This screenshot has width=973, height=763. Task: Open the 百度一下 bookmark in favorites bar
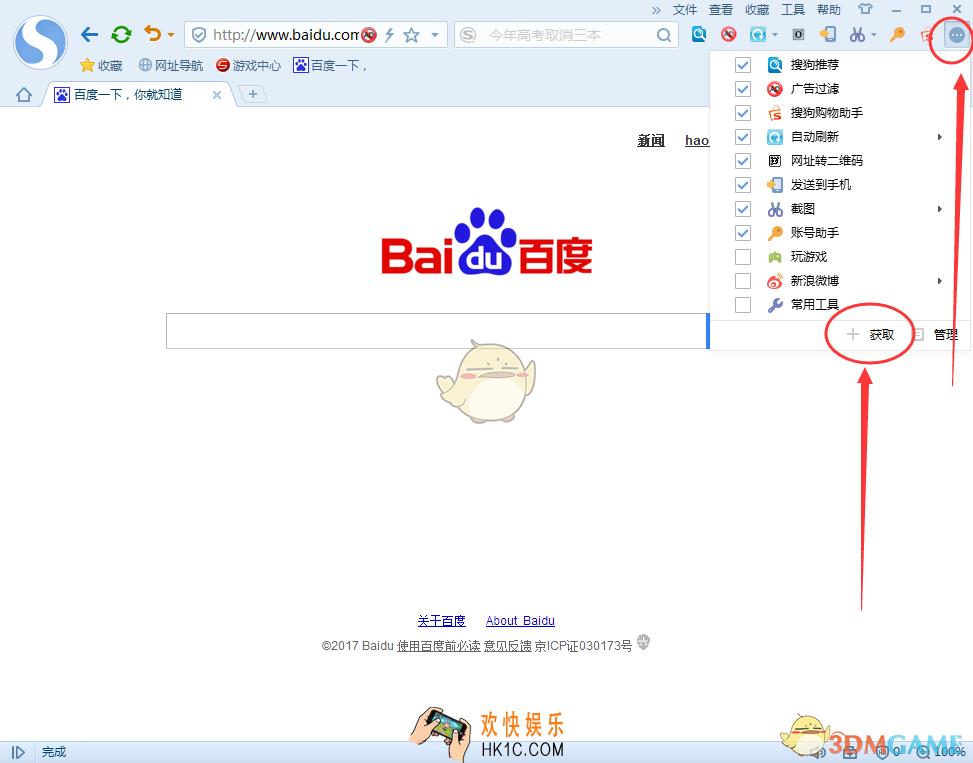pyautogui.click(x=330, y=65)
